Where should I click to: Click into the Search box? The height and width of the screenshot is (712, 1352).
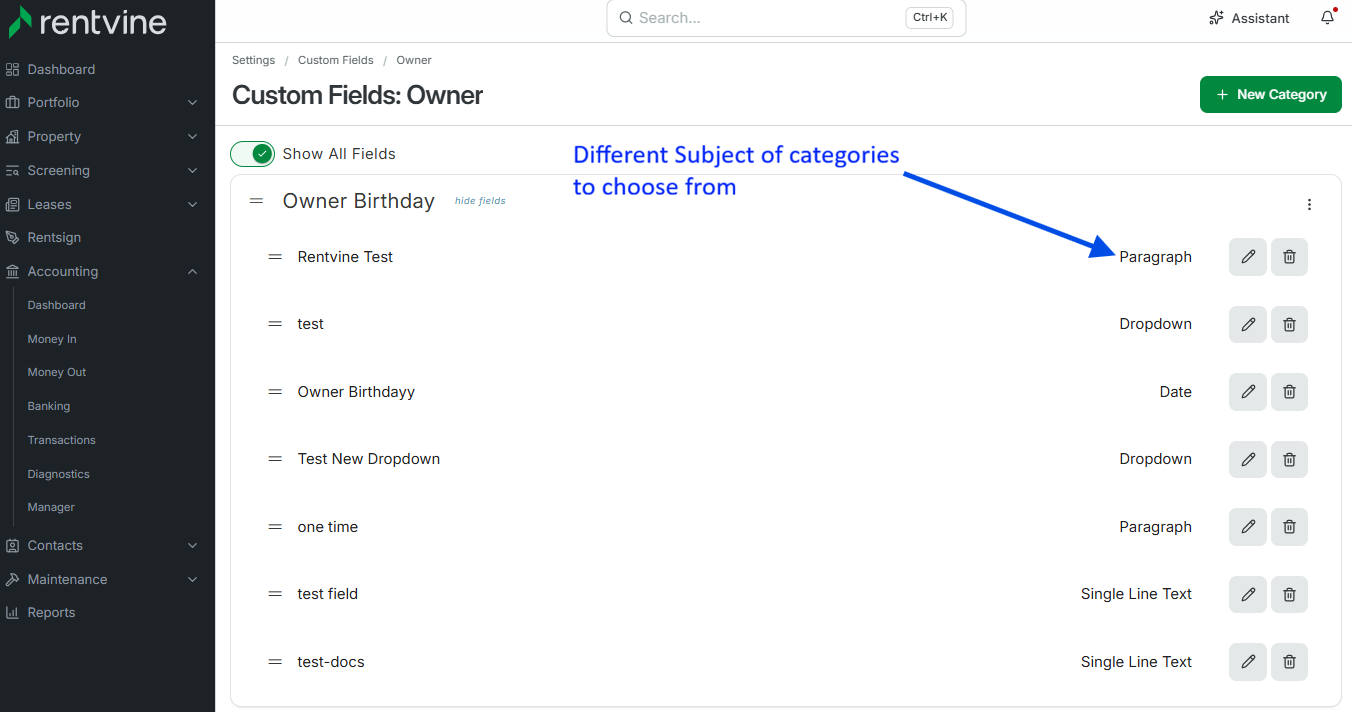tap(786, 18)
